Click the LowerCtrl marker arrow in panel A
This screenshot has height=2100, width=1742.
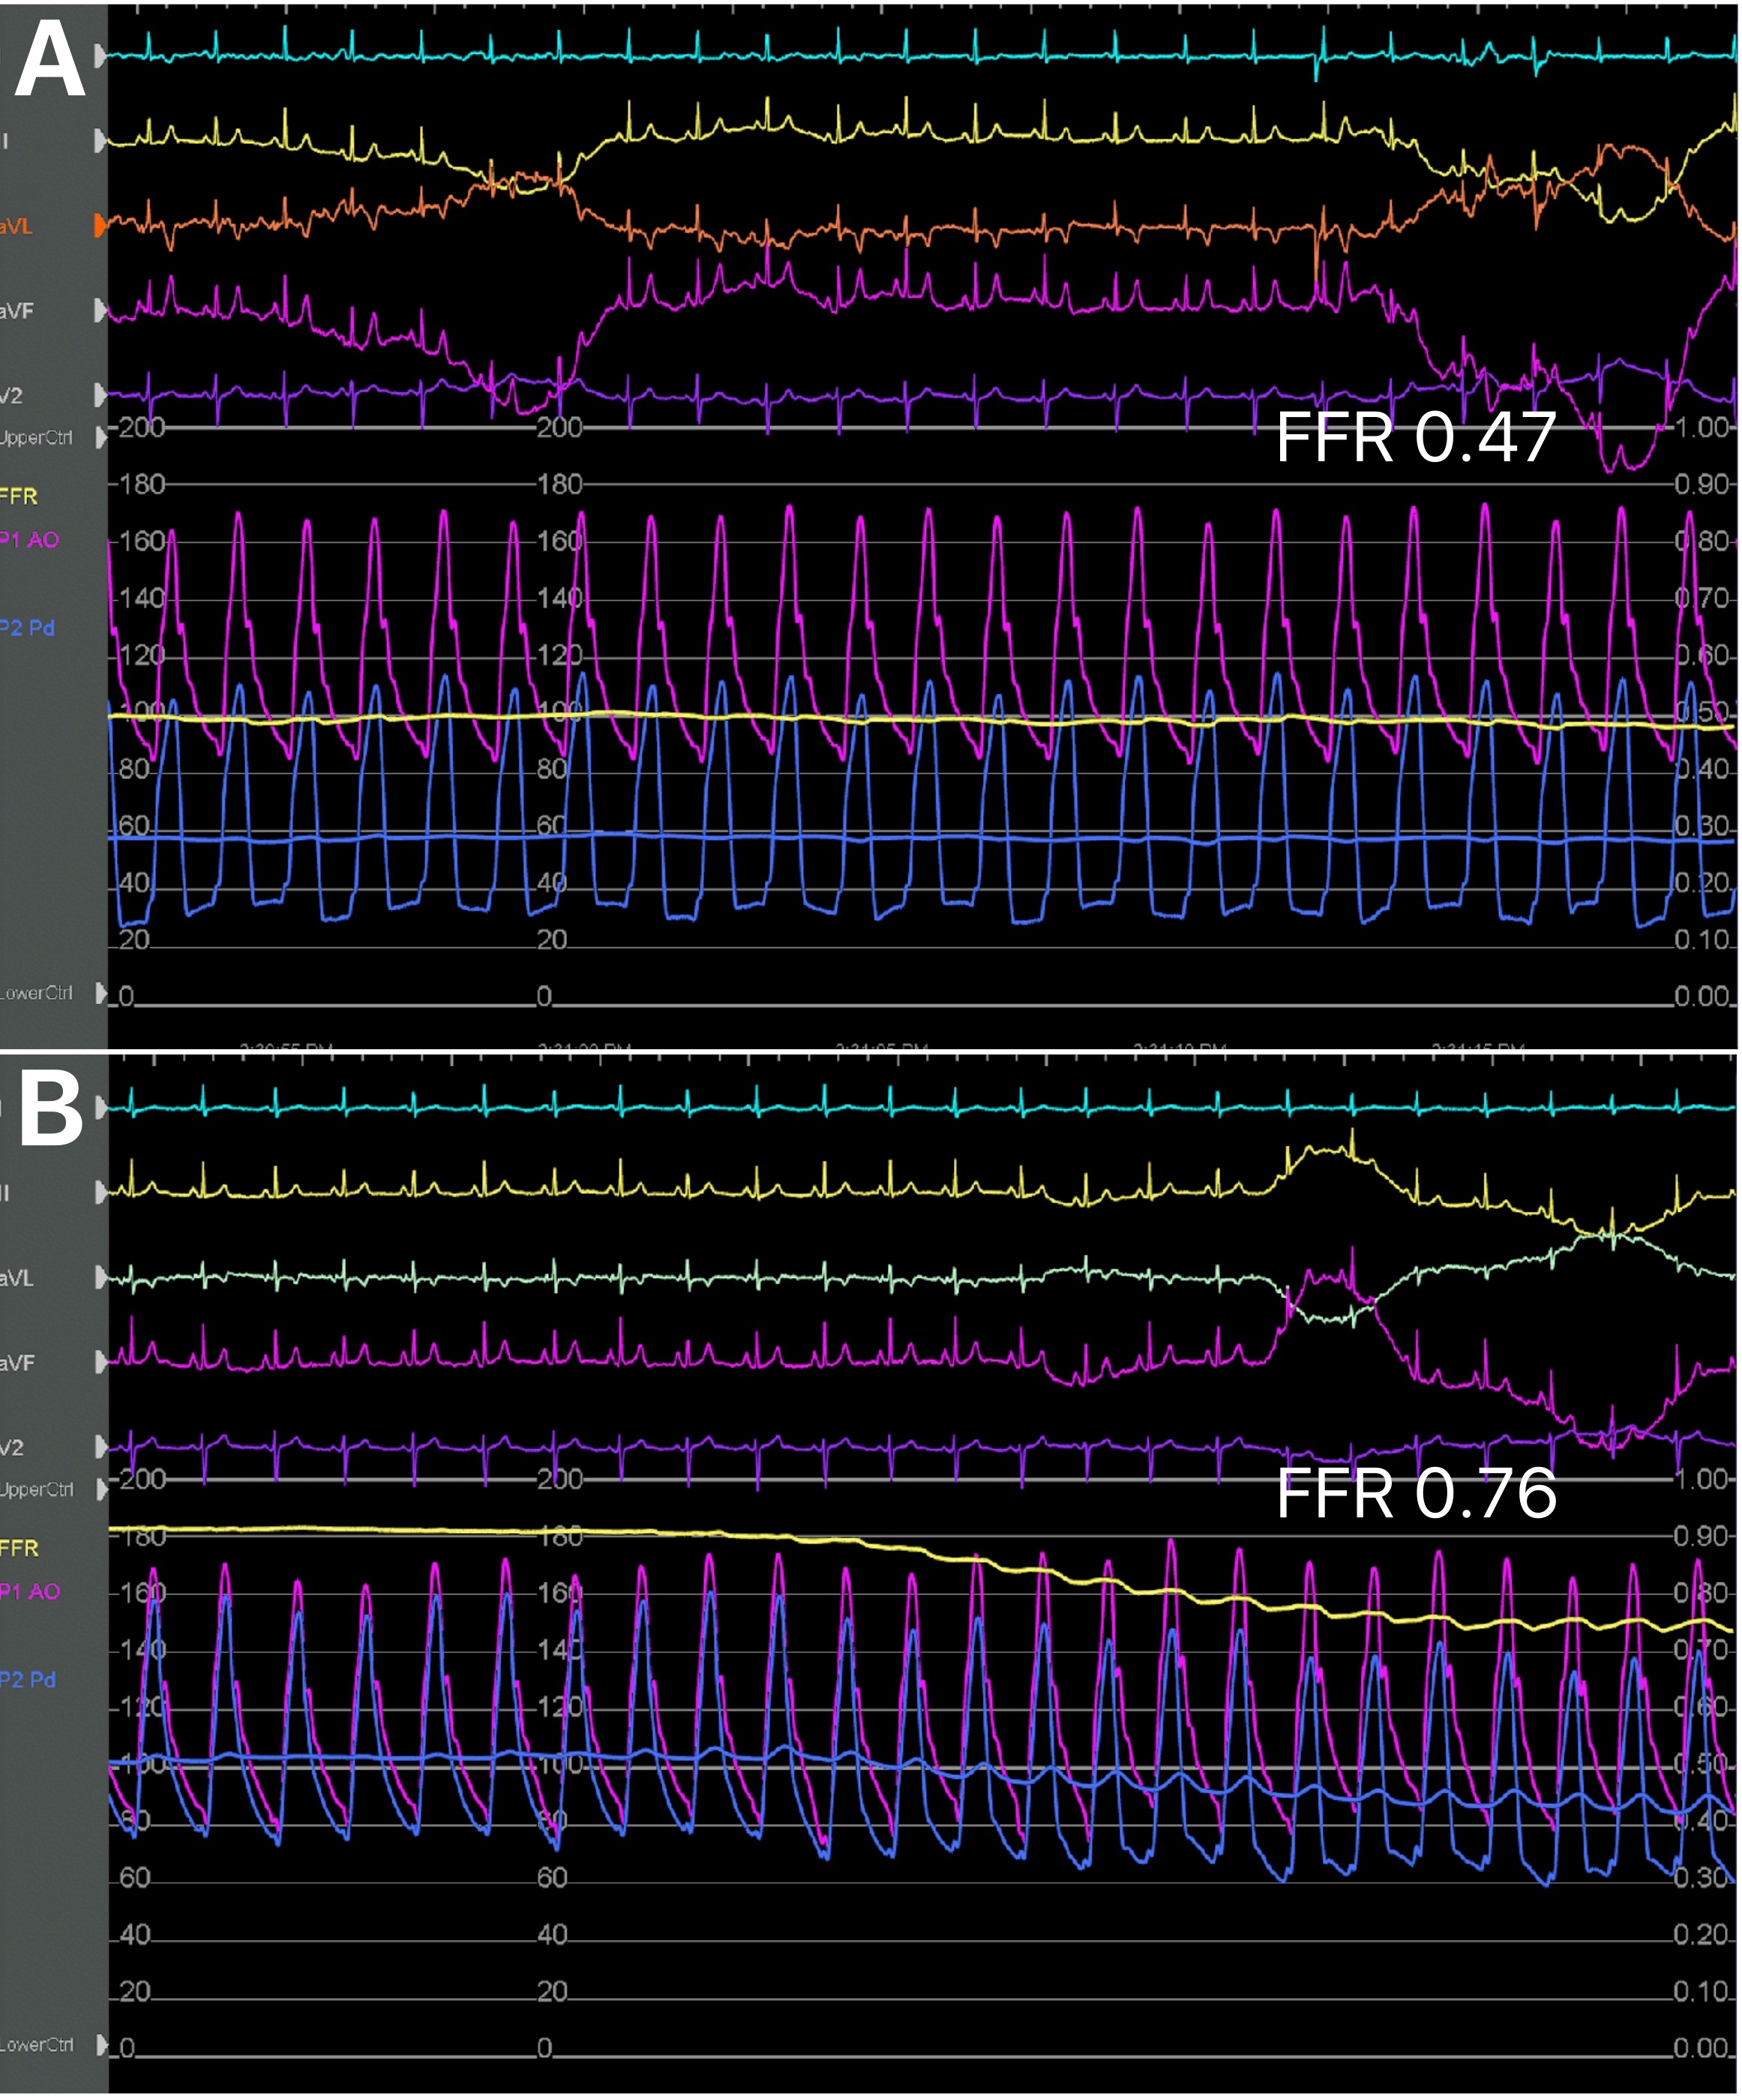(100, 993)
